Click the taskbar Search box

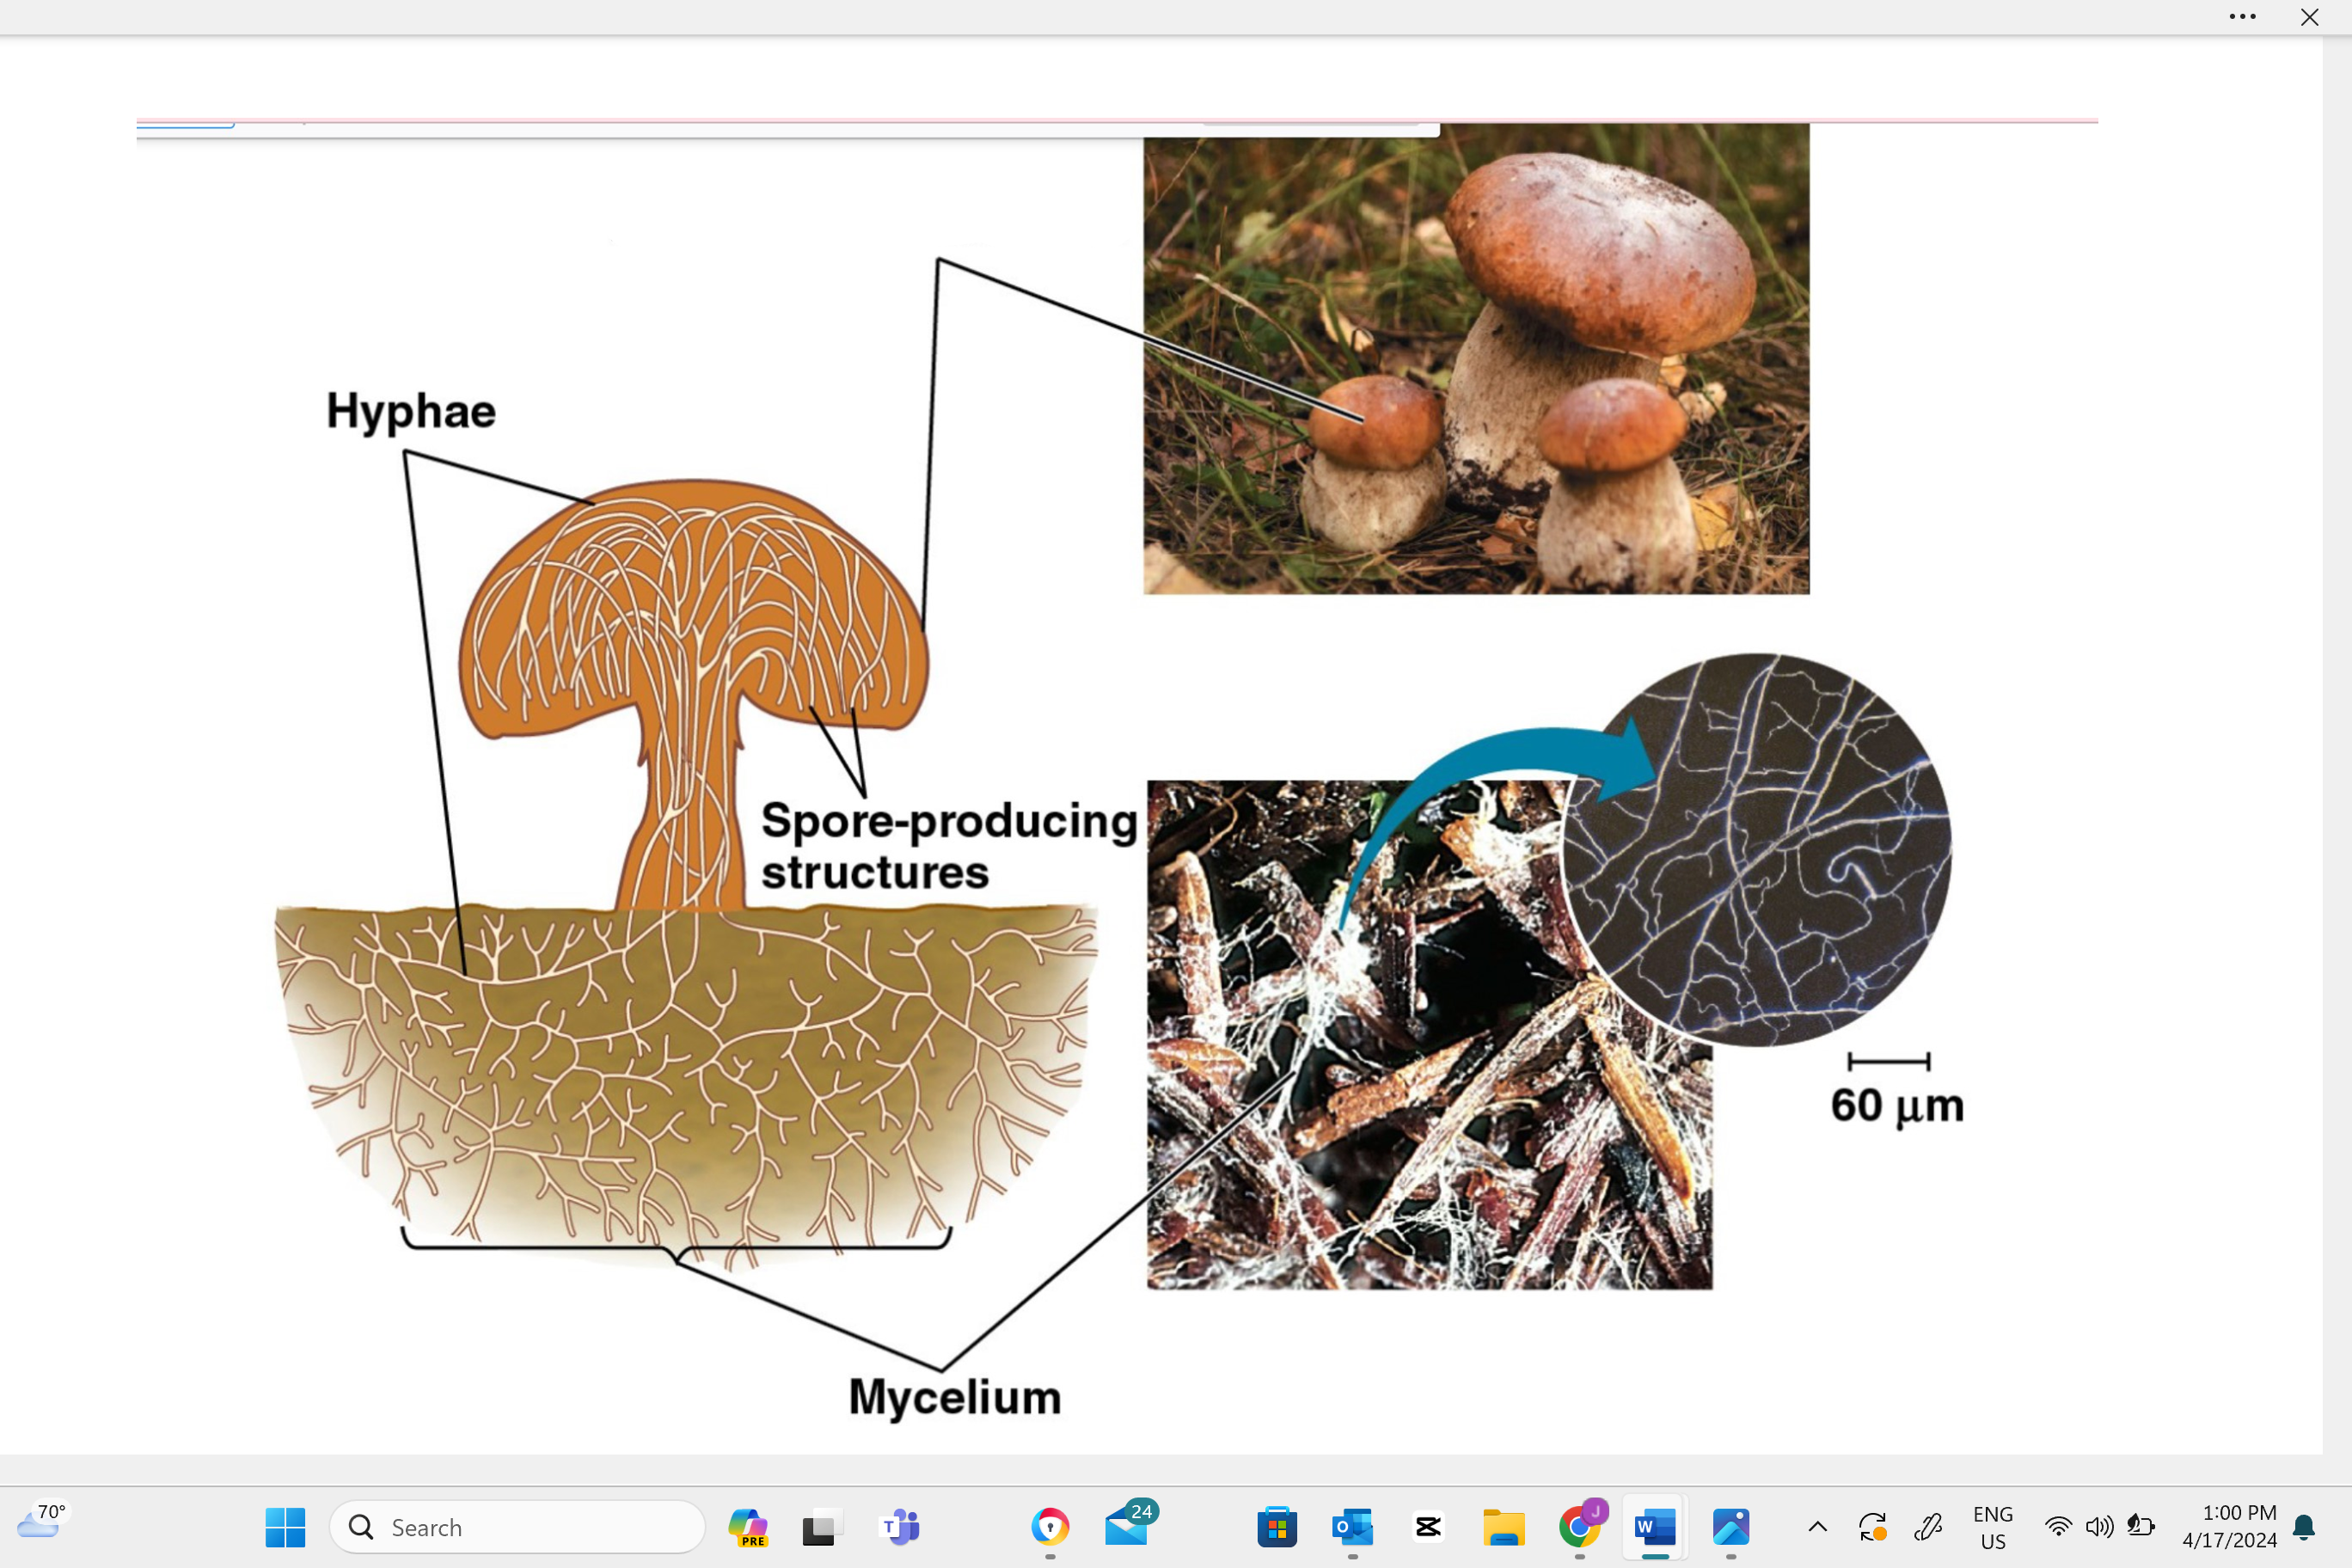517,1527
